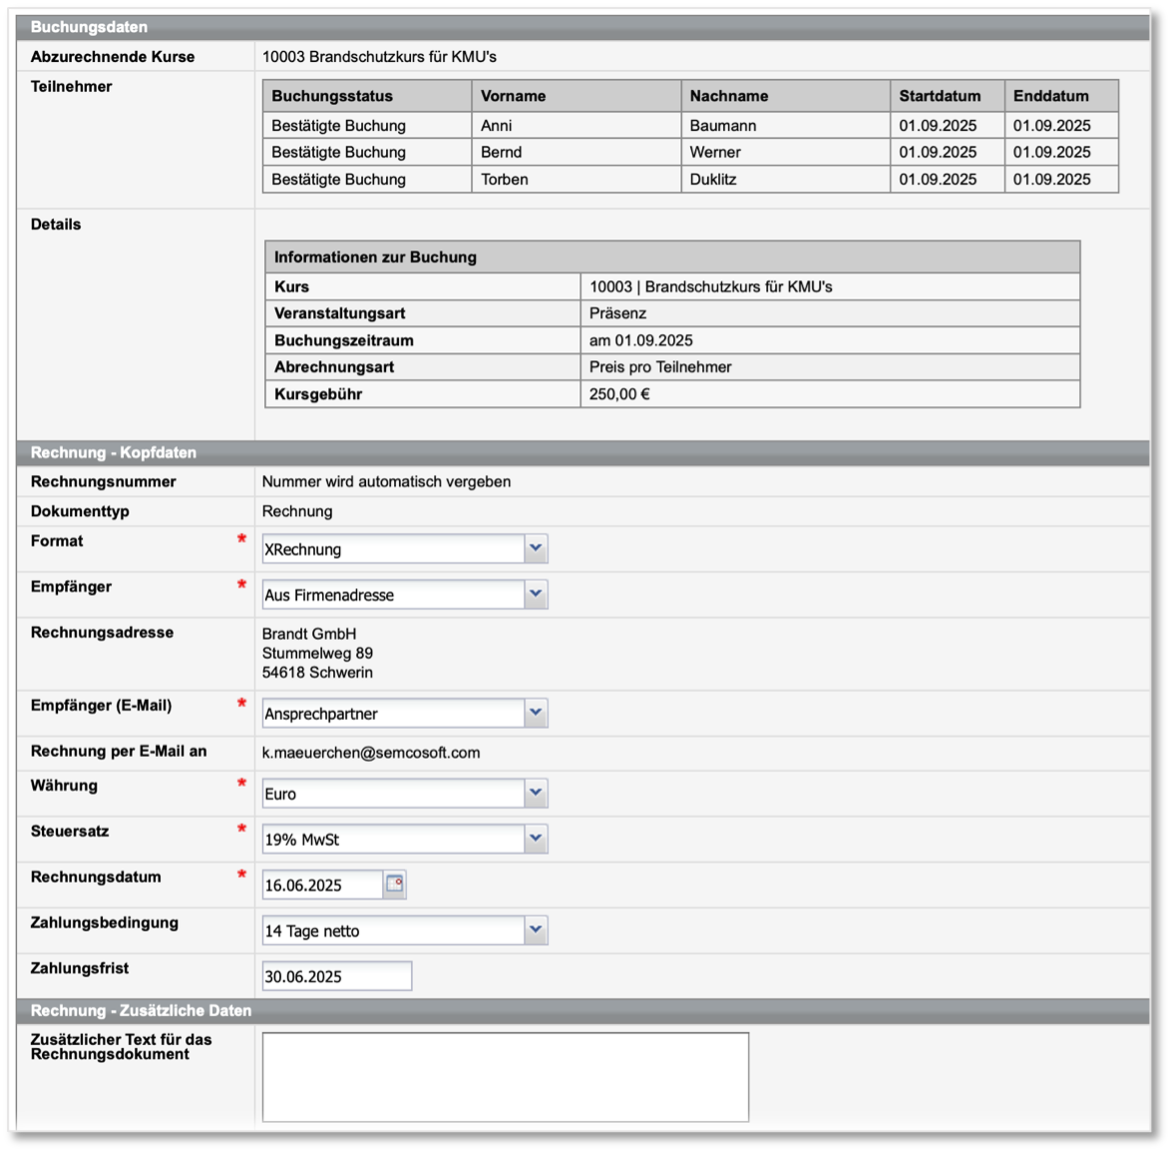Image resolution: width=1173 pixels, height=1155 pixels.
Task: Click the Empfänger dropdown arrow icon
Action: (536, 592)
